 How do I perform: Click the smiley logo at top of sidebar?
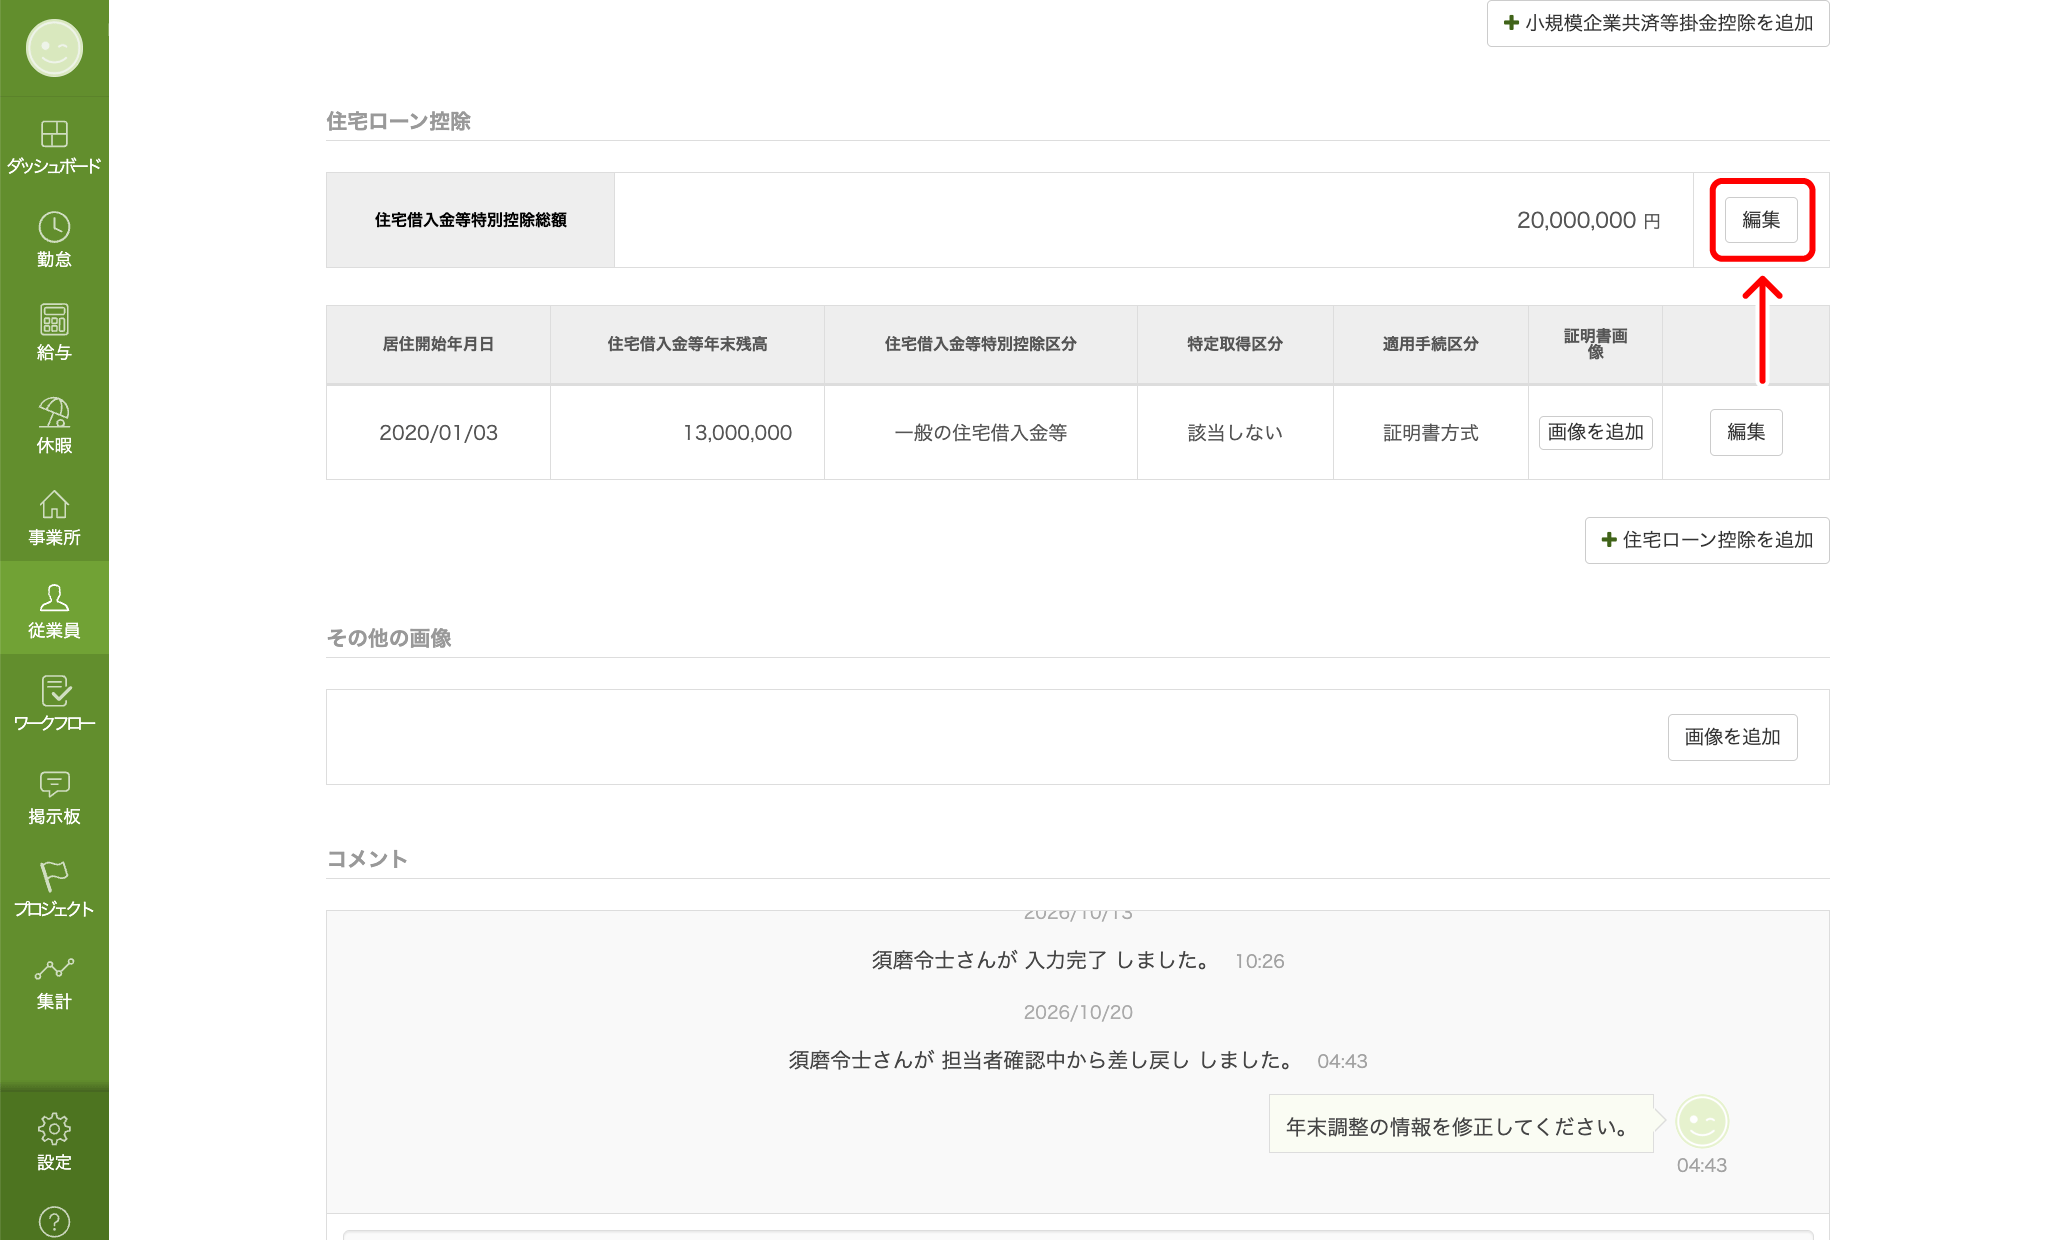(54, 48)
